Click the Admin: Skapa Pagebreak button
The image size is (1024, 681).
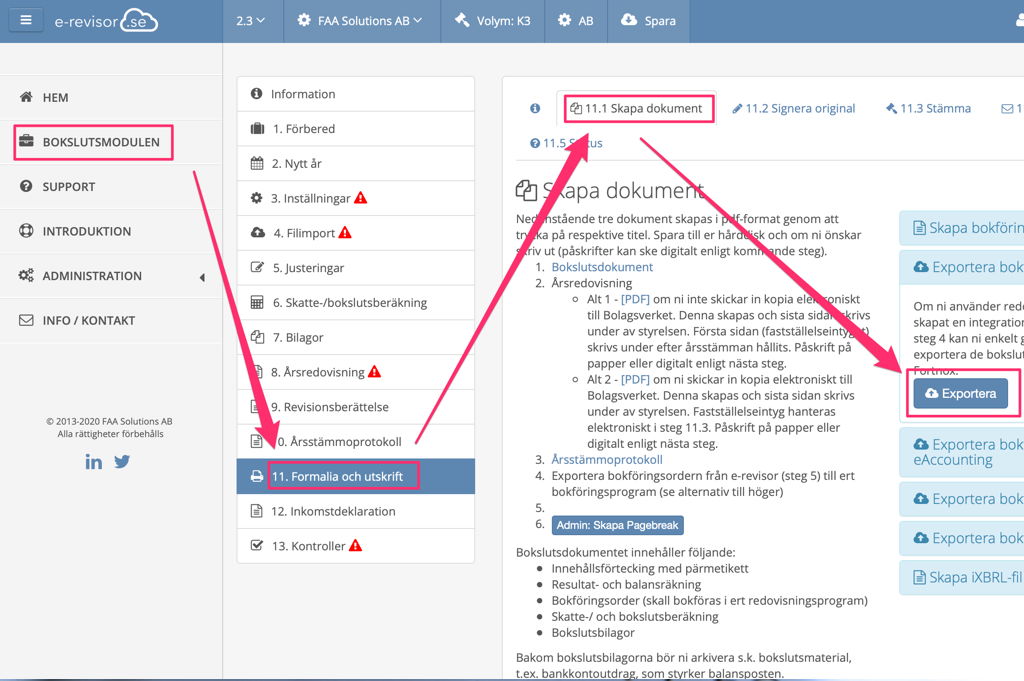click(x=617, y=525)
